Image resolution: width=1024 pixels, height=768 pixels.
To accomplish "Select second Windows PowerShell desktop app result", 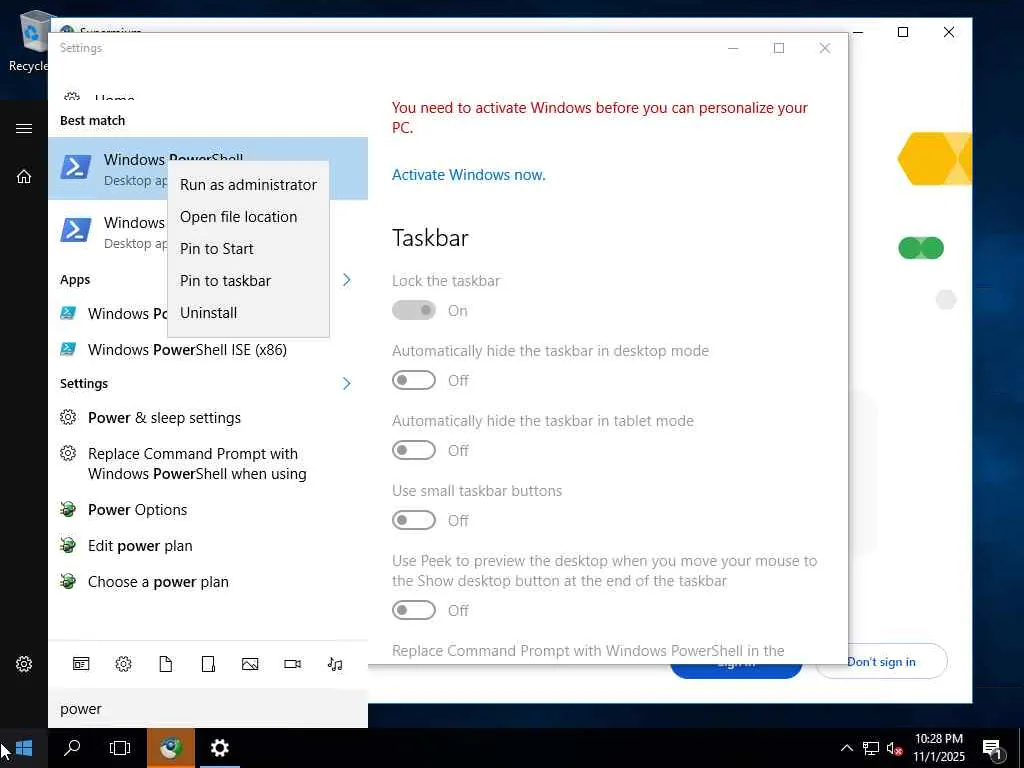I will (108, 232).
